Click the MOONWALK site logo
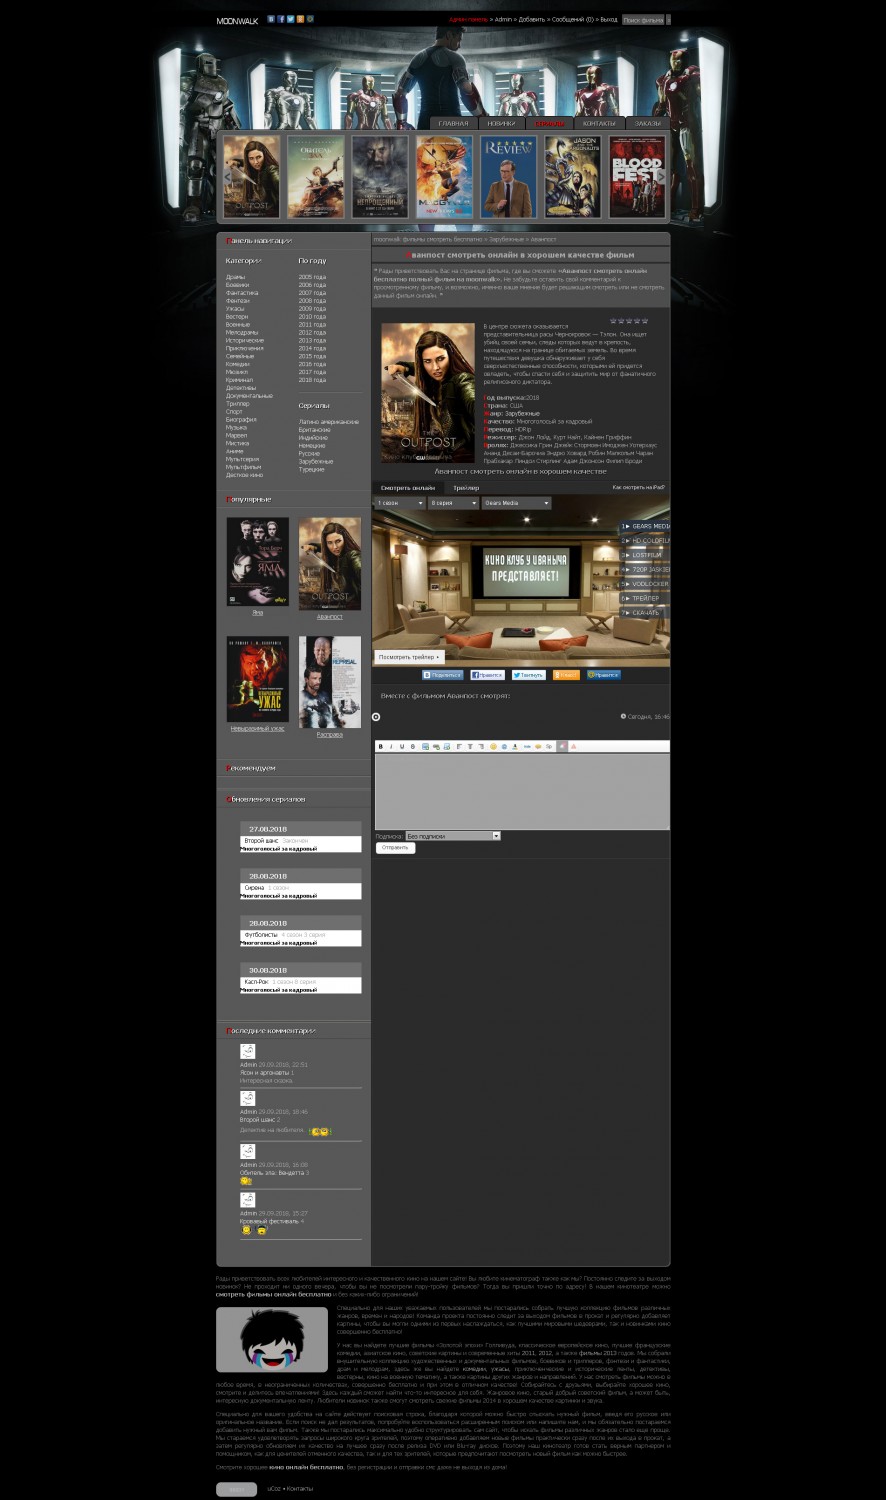Image resolution: width=886 pixels, height=1500 pixels. pyautogui.click(x=237, y=20)
